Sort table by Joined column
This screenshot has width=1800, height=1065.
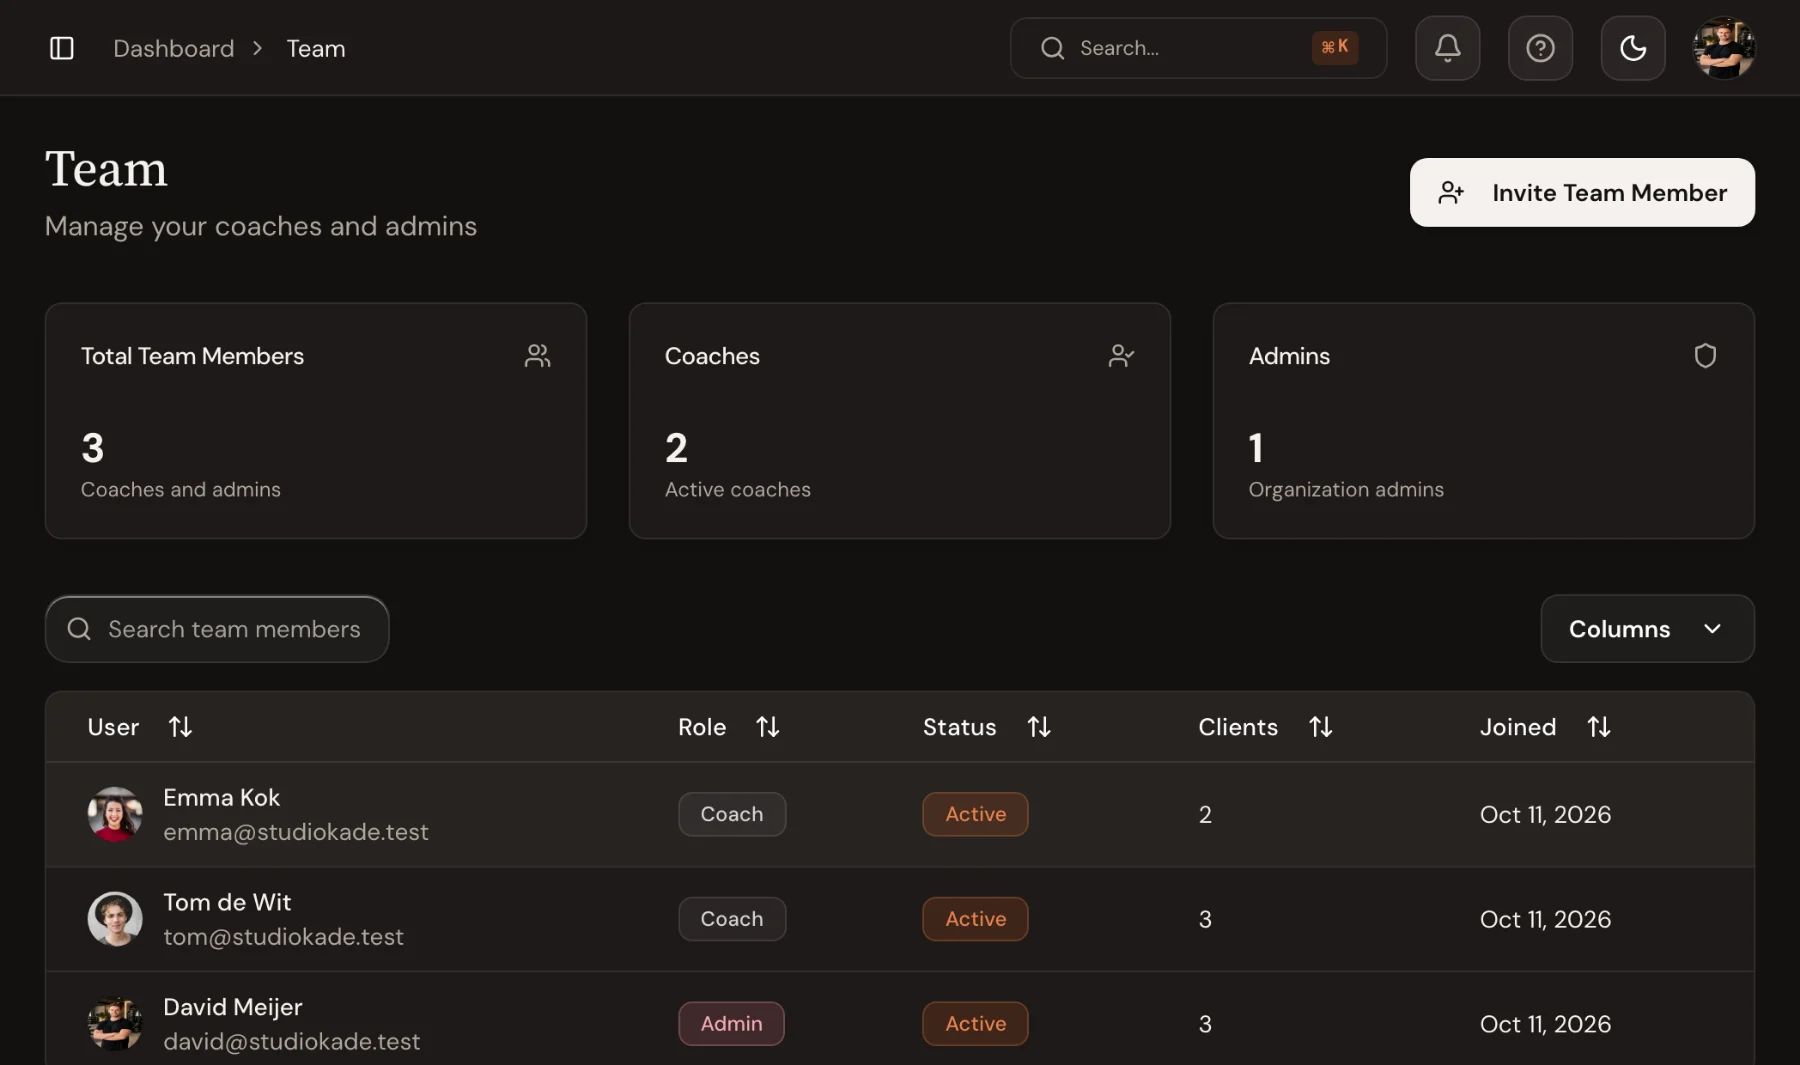pyautogui.click(x=1546, y=727)
